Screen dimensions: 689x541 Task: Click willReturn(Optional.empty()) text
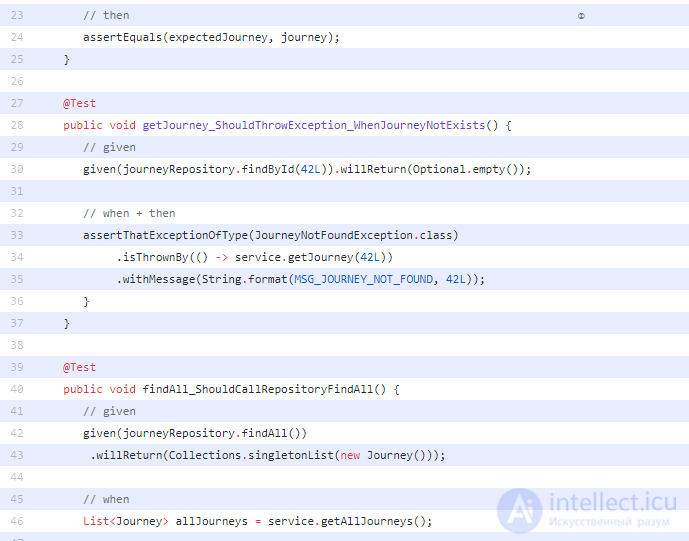tap(432, 169)
